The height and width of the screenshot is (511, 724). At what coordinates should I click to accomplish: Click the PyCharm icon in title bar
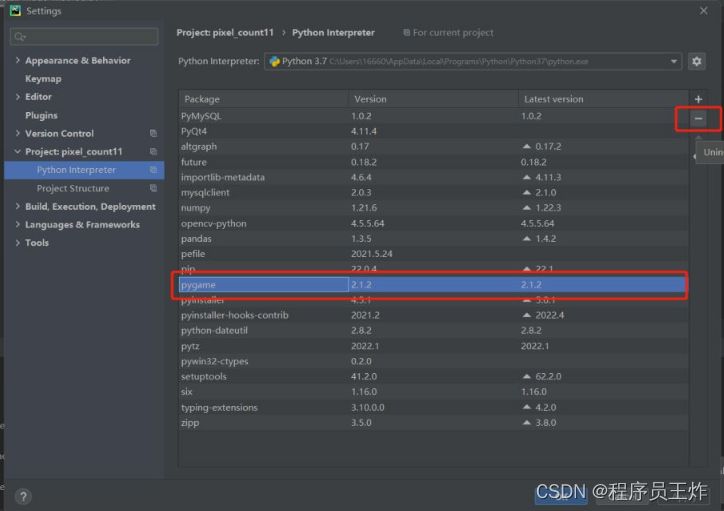tap(16, 11)
